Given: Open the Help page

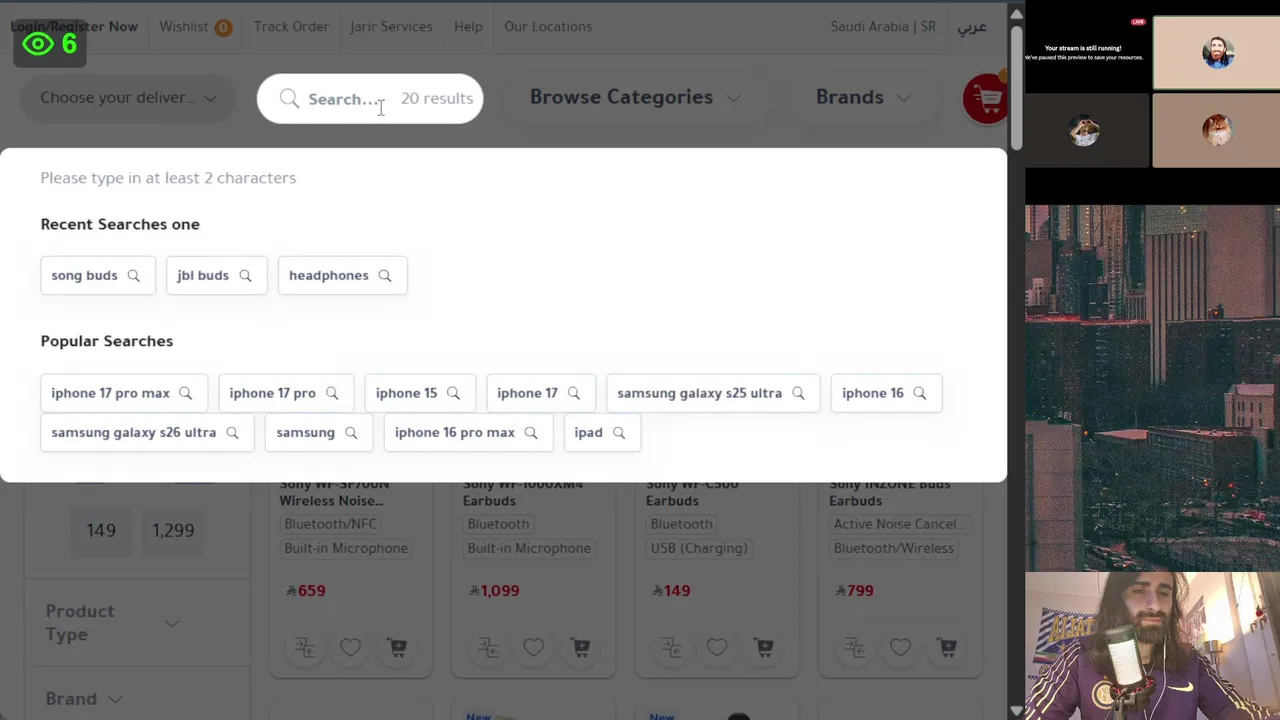Looking at the screenshot, I should (468, 27).
